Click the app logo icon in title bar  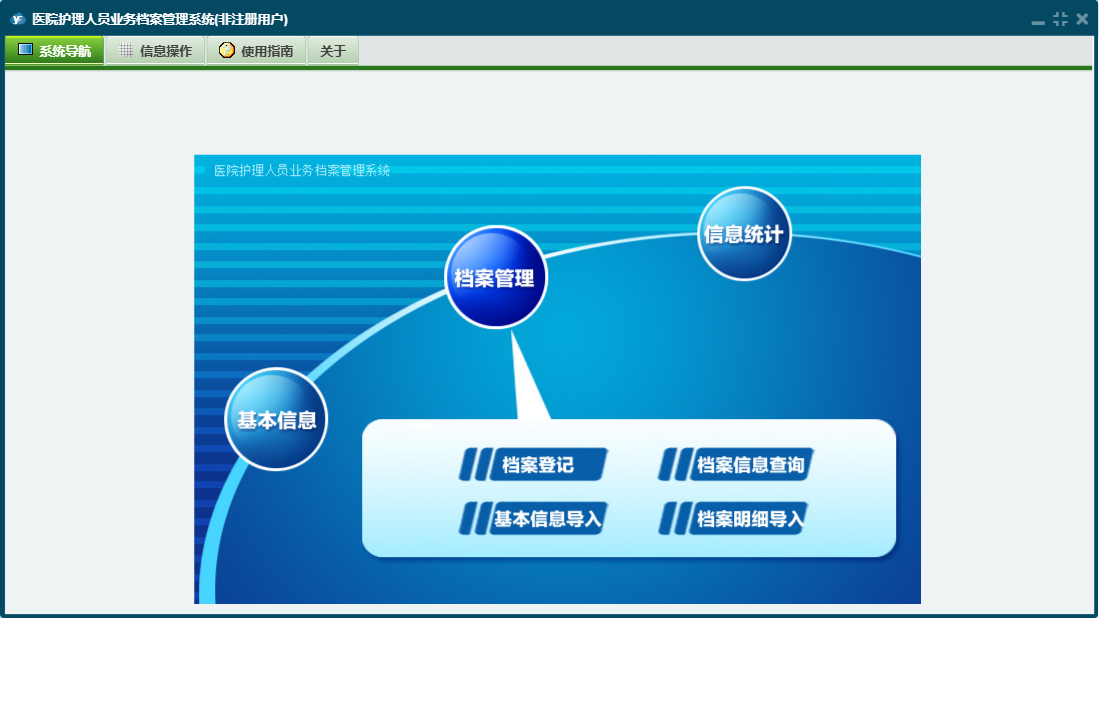pyautogui.click(x=18, y=19)
